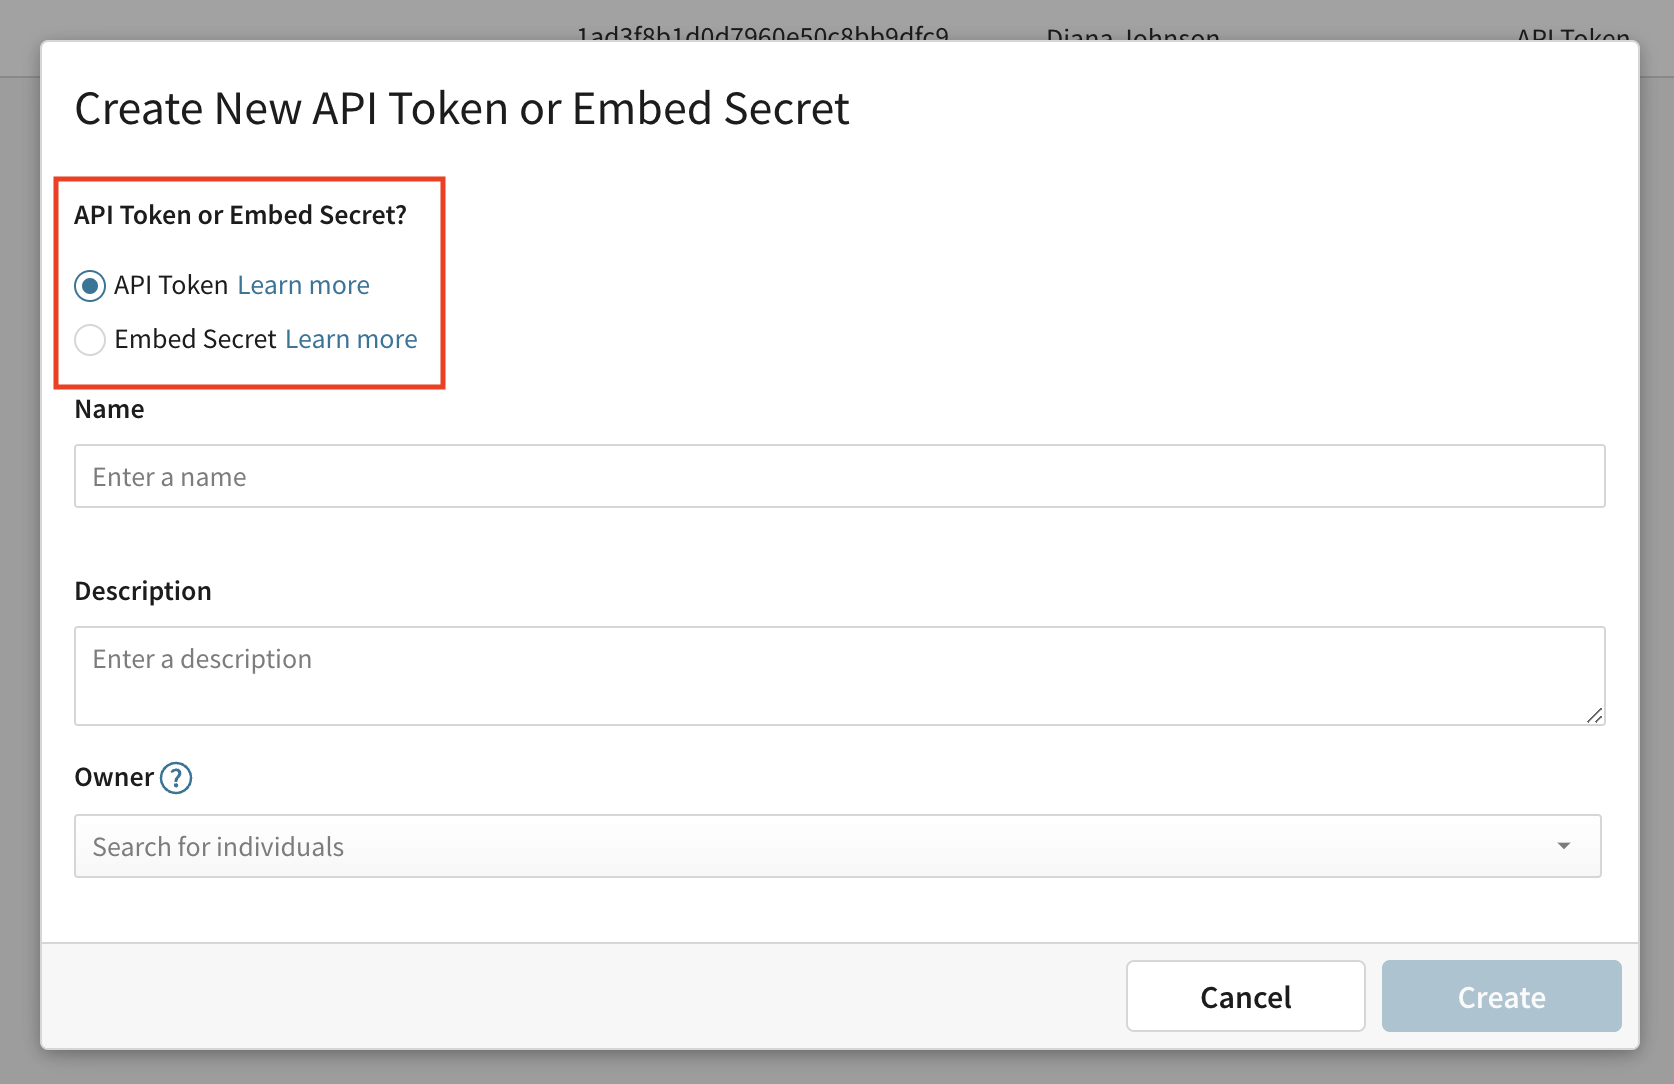Click the Description field label

(143, 591)
